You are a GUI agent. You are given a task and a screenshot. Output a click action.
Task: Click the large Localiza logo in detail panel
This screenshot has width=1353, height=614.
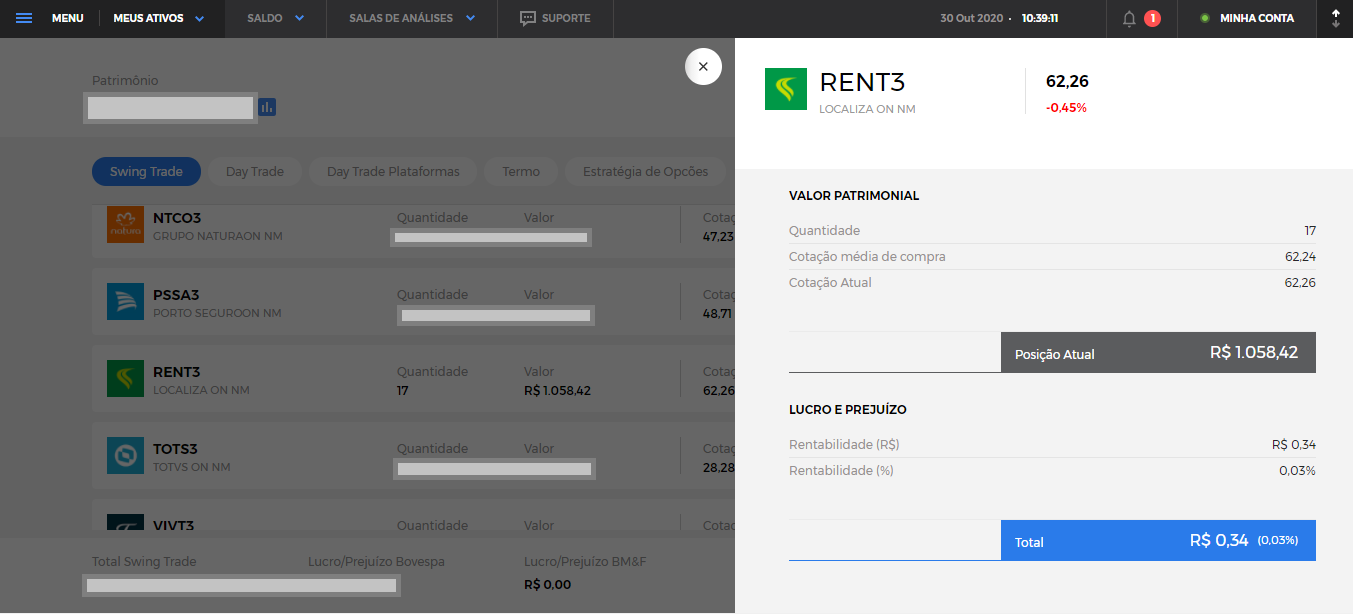click(786, 89)
